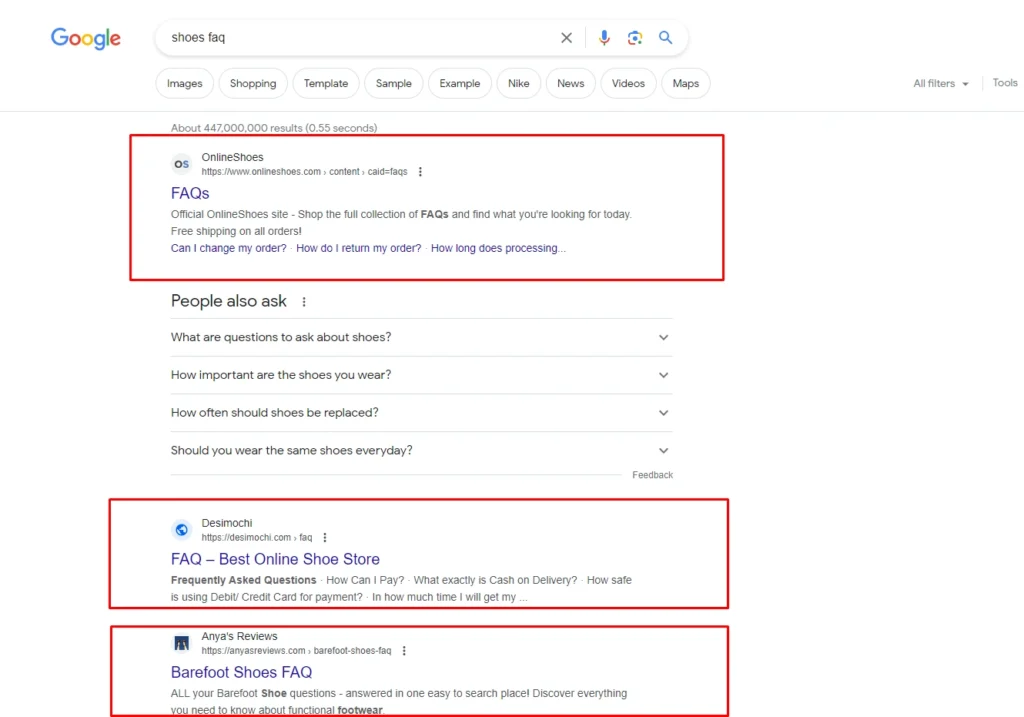Start voice search with microphone icon
Screen dimensions: 1024x717
604,38
